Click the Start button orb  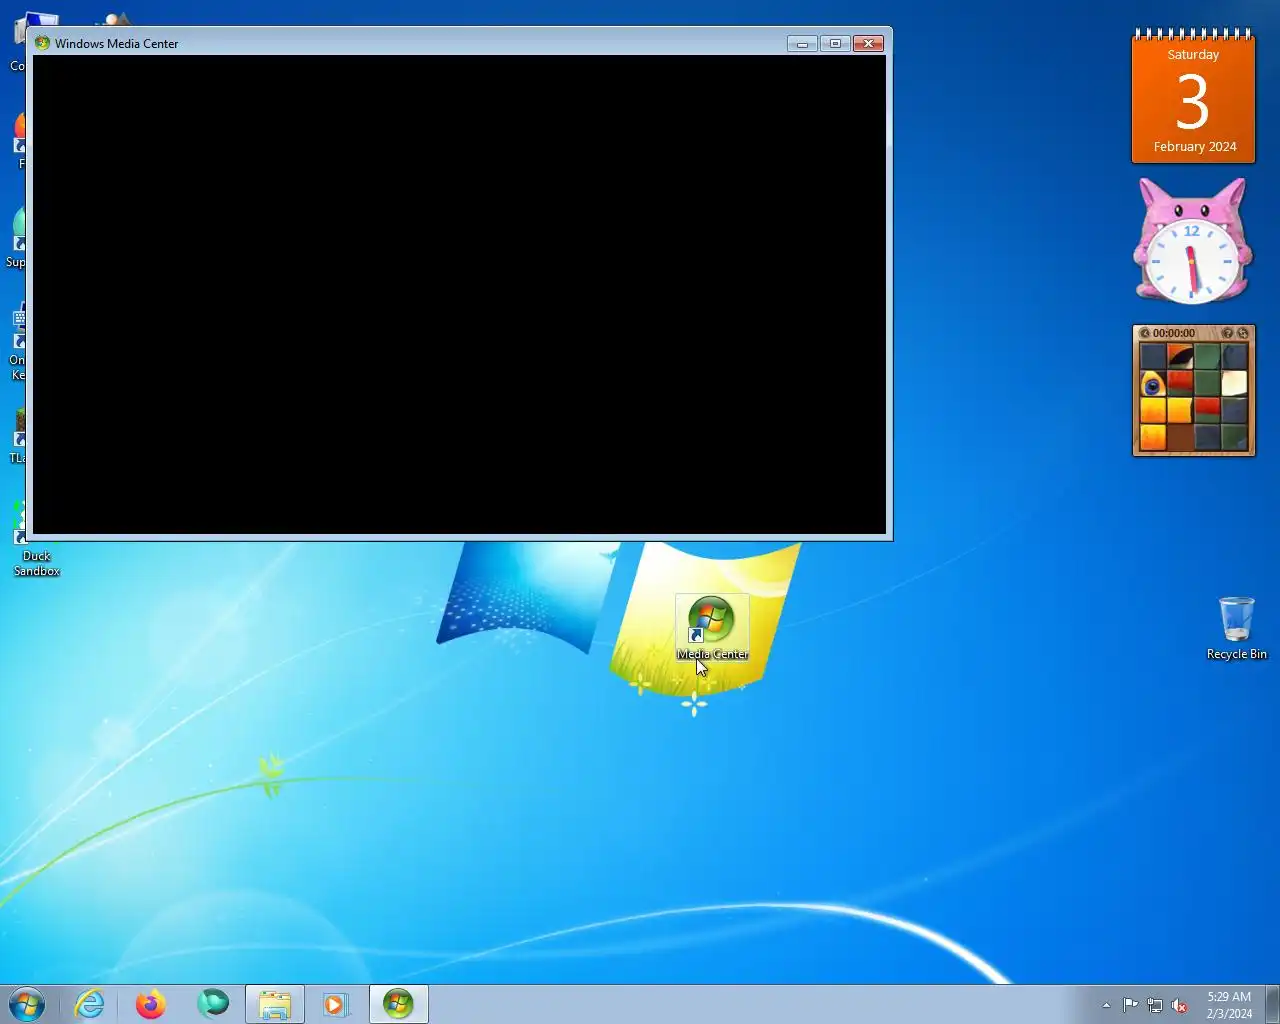(x=27, y=1004)
